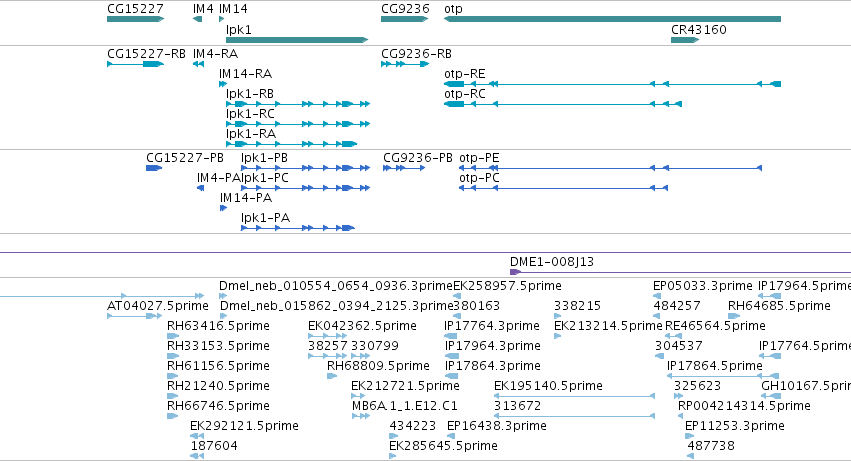Click the 313672 feature label
Image resolution: width=851 pixels, height=461 pixels.
pos(517,407)
